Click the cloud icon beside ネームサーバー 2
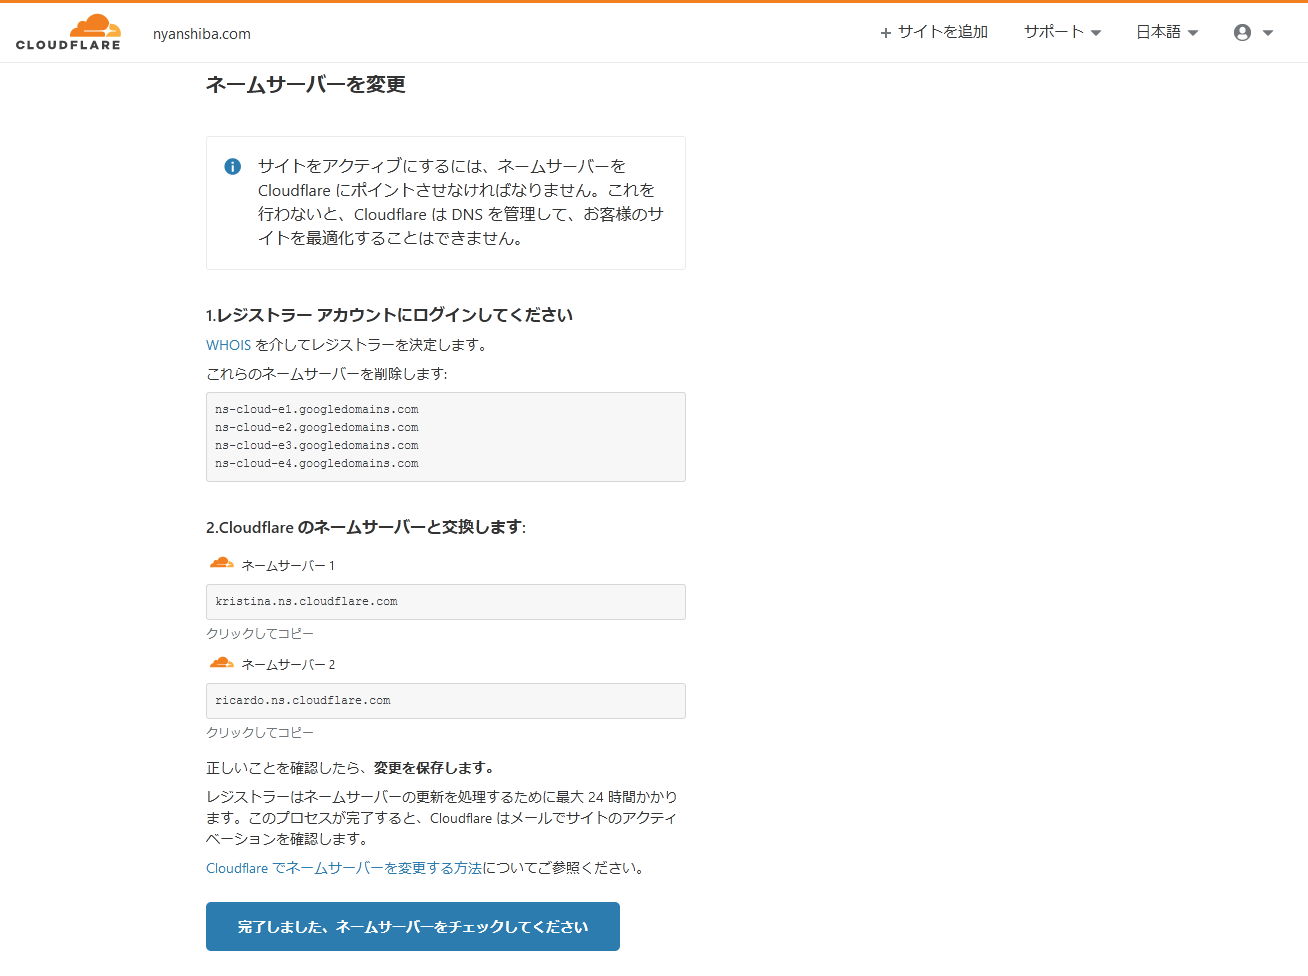The width and height of the screenshot is (1308, 976). [x=221, y=660]
